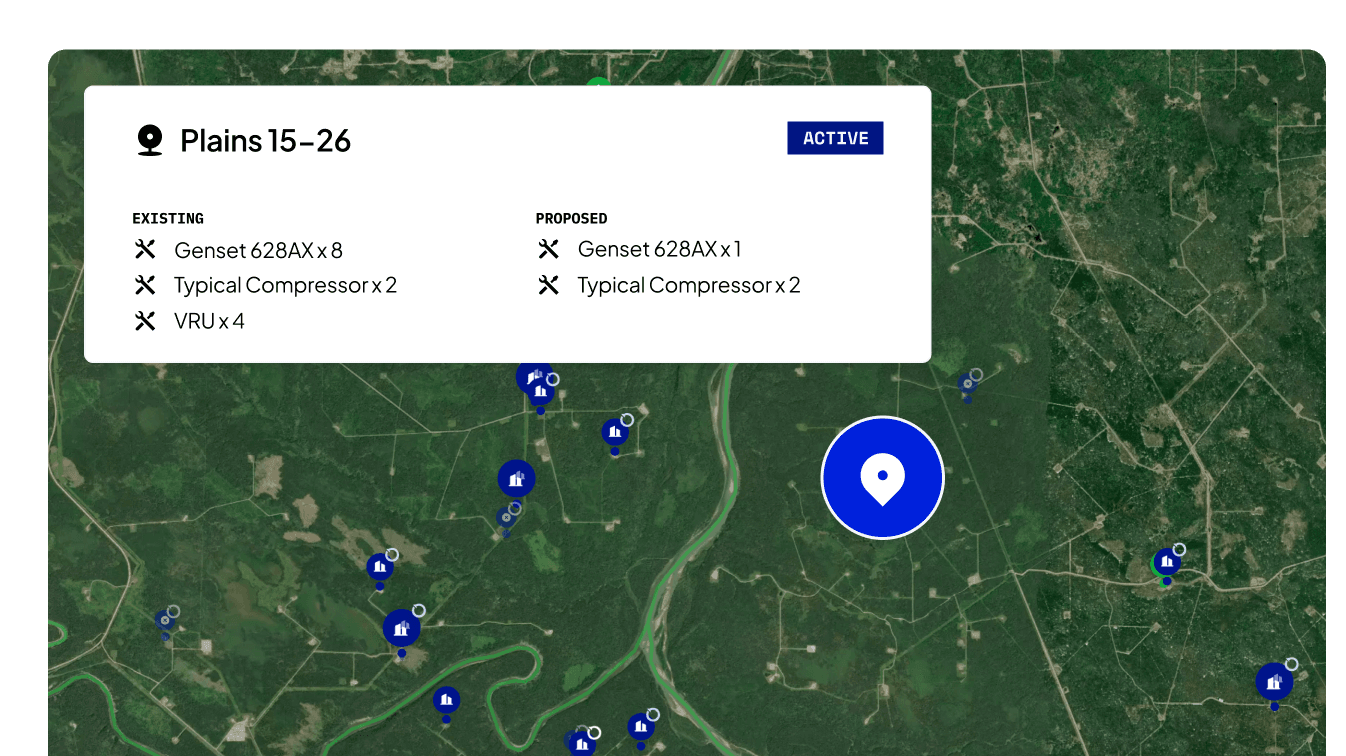1346x756 pixels.
Task: Select the proposed Genset 628AX x 1 entry
Action: click(659, 250)
